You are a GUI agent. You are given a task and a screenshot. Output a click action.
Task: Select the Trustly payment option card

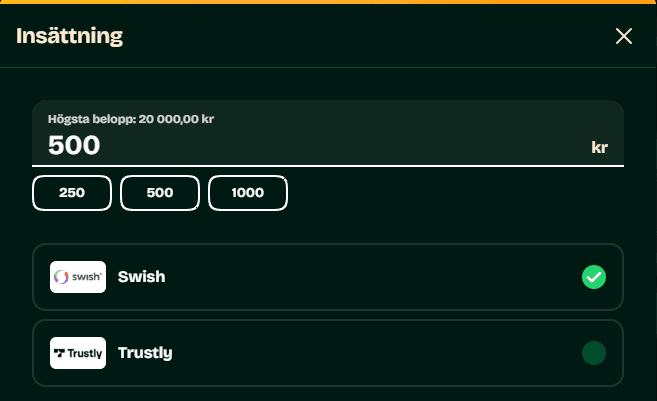pyautogui.click(x=328, y=353)
